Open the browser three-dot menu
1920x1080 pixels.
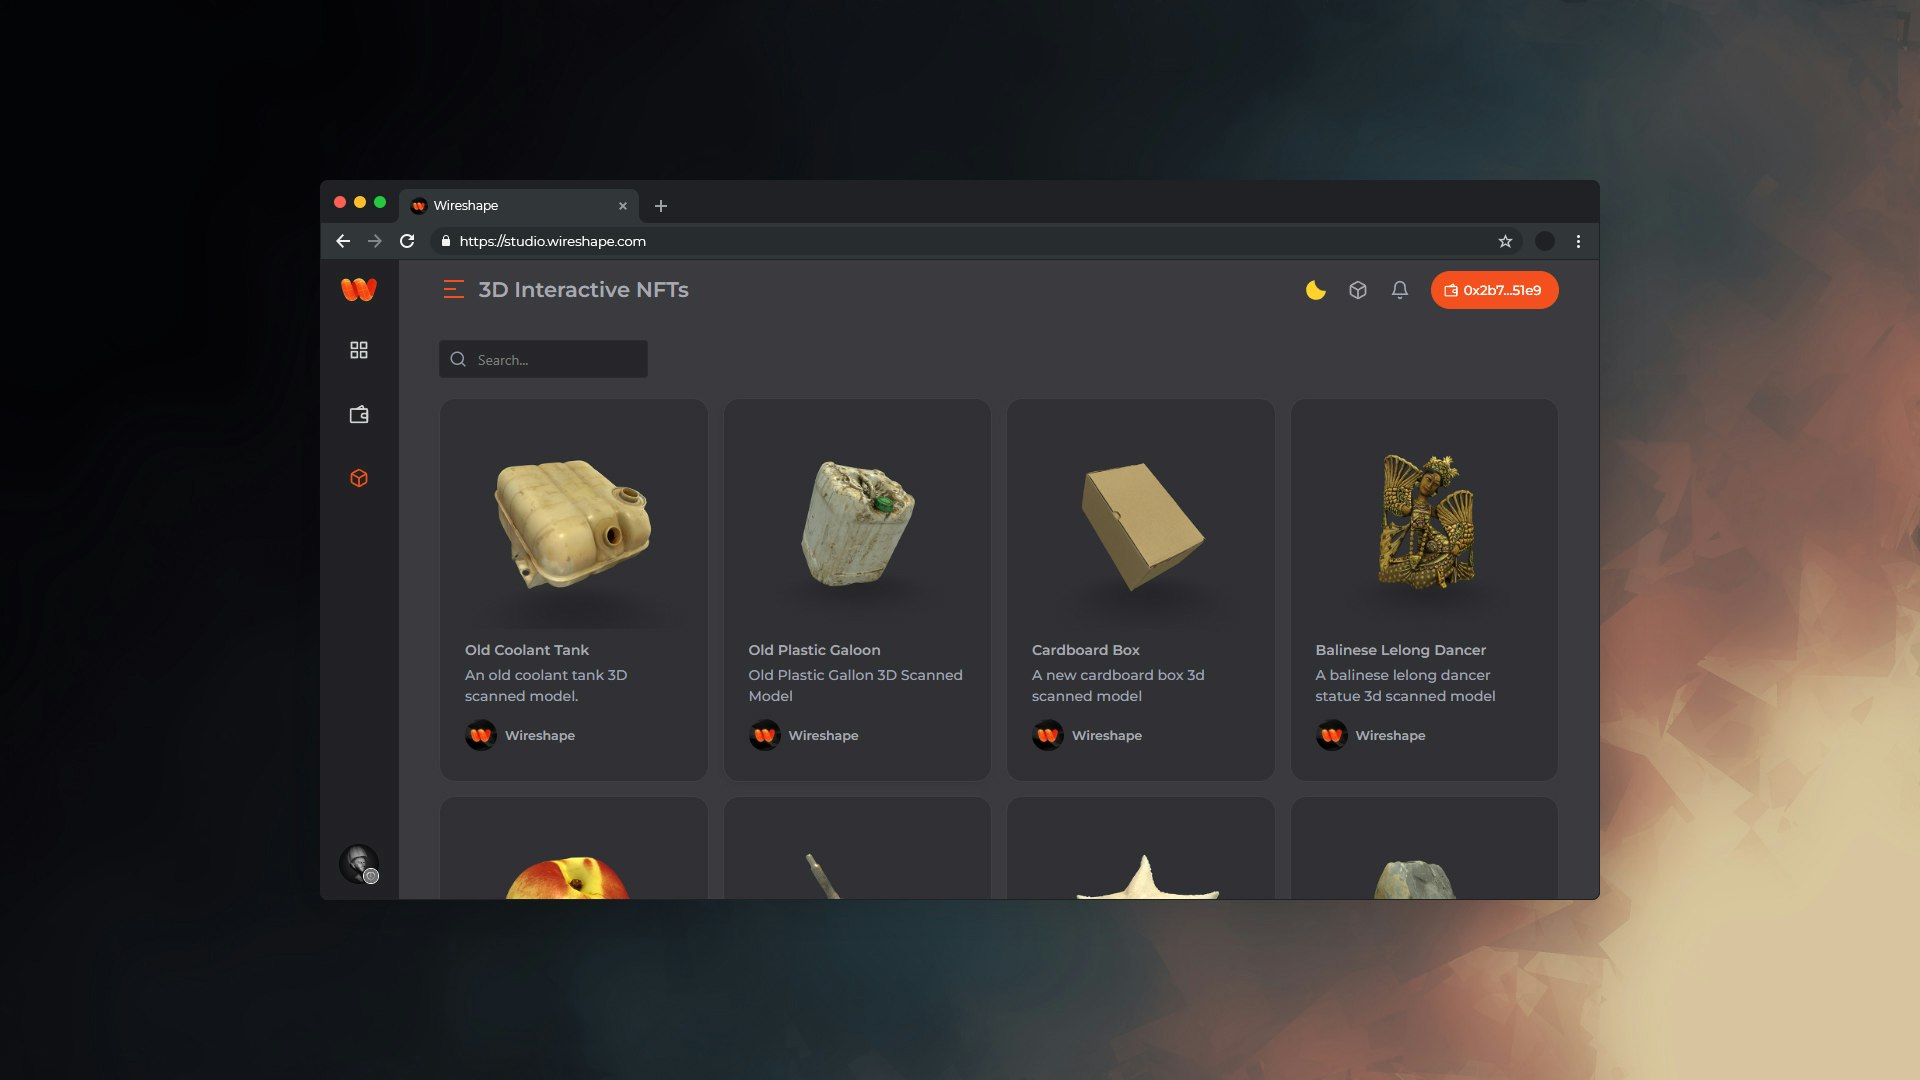1578,241
